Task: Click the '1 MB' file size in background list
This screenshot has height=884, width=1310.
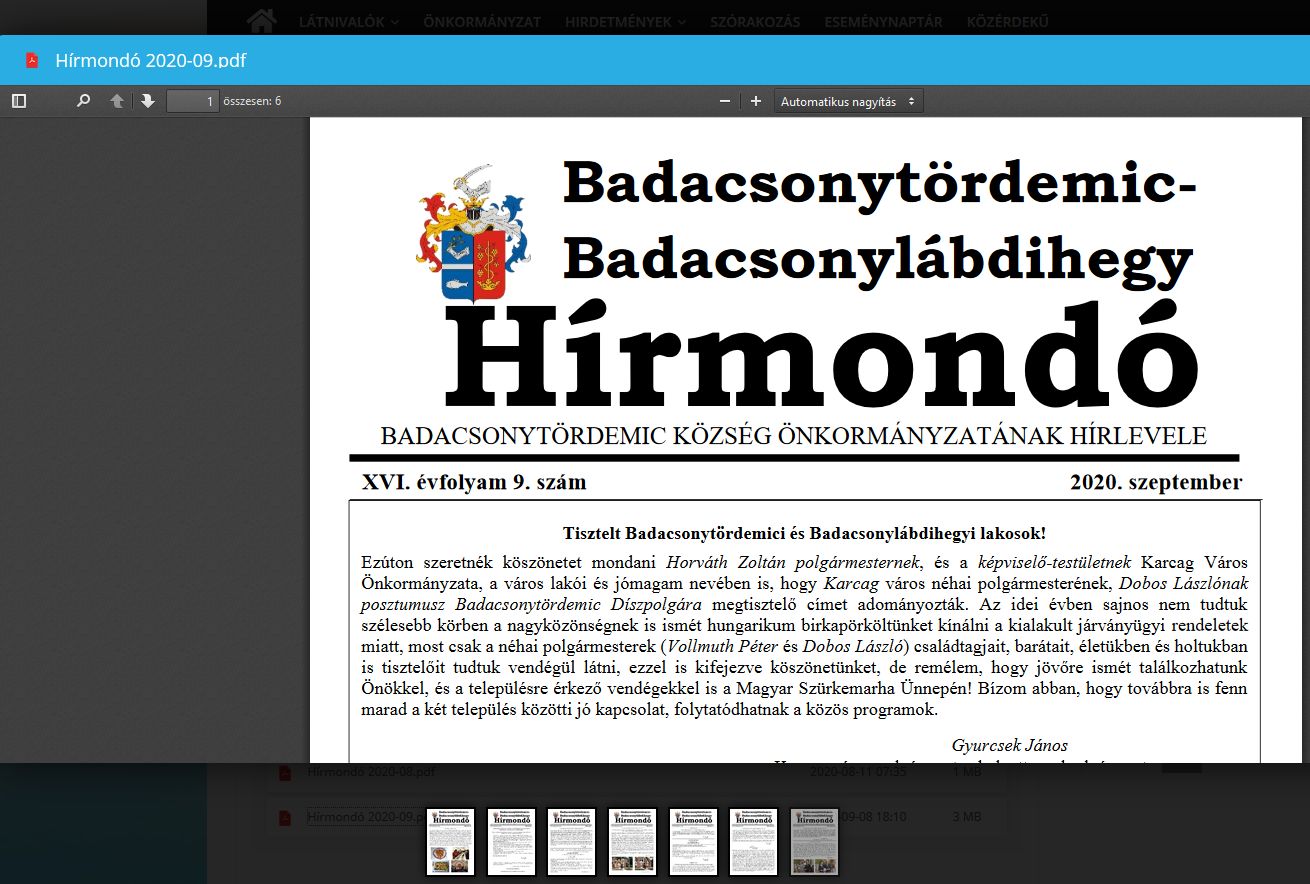Action: pyautogui.click(x=966, y=772)
